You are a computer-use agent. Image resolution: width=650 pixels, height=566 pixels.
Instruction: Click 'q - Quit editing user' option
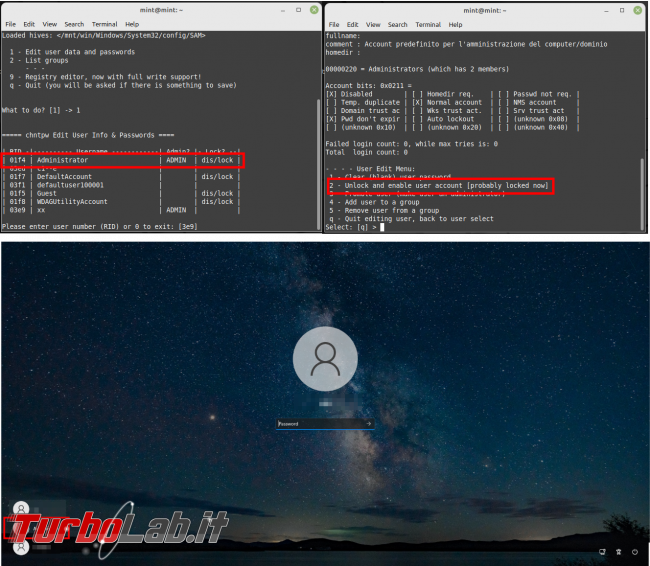(x=412, y=219)
